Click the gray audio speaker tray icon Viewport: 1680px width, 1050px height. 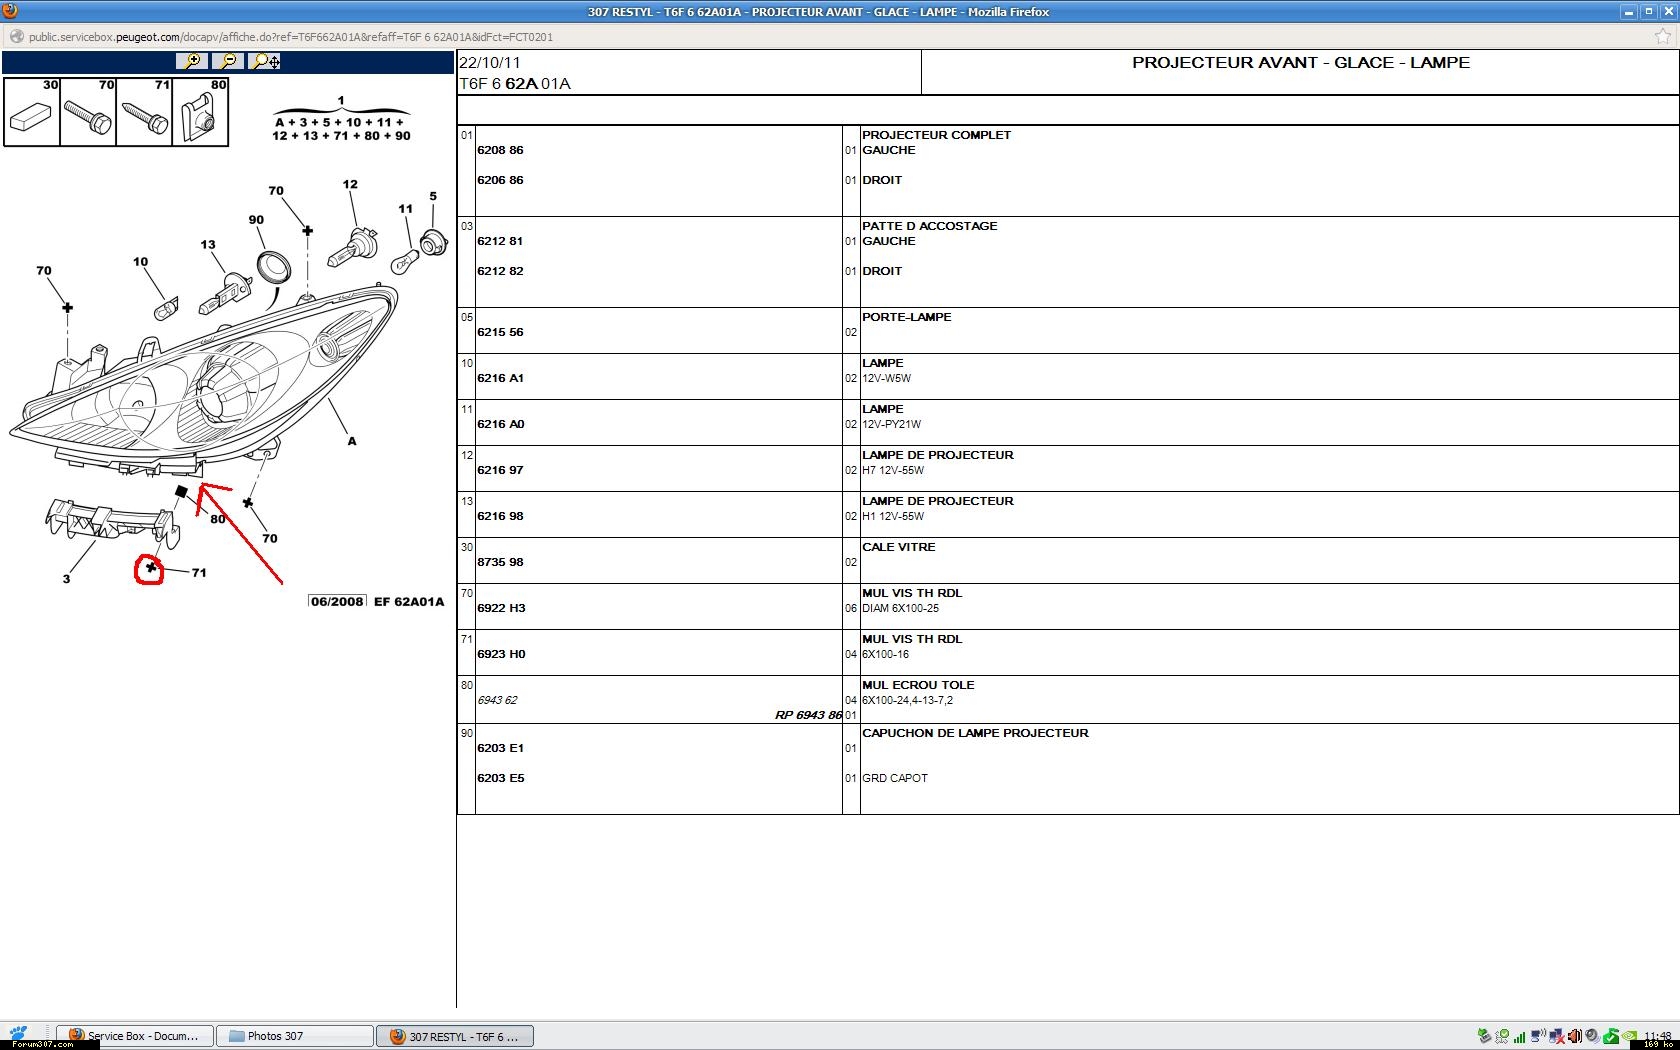pos(1592,1036)
